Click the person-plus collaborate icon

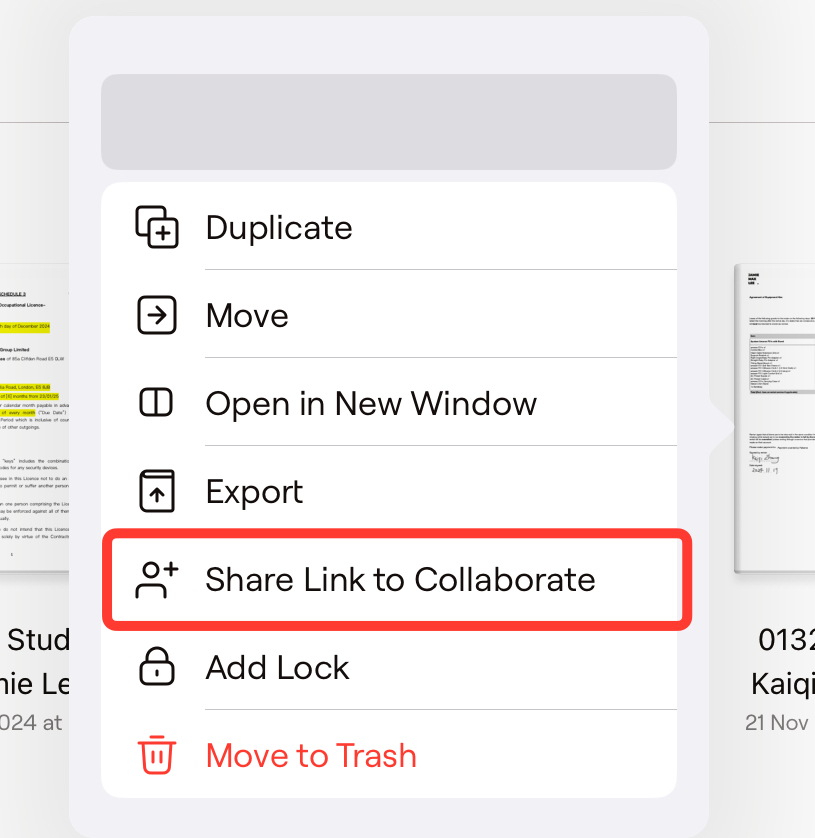157,579
